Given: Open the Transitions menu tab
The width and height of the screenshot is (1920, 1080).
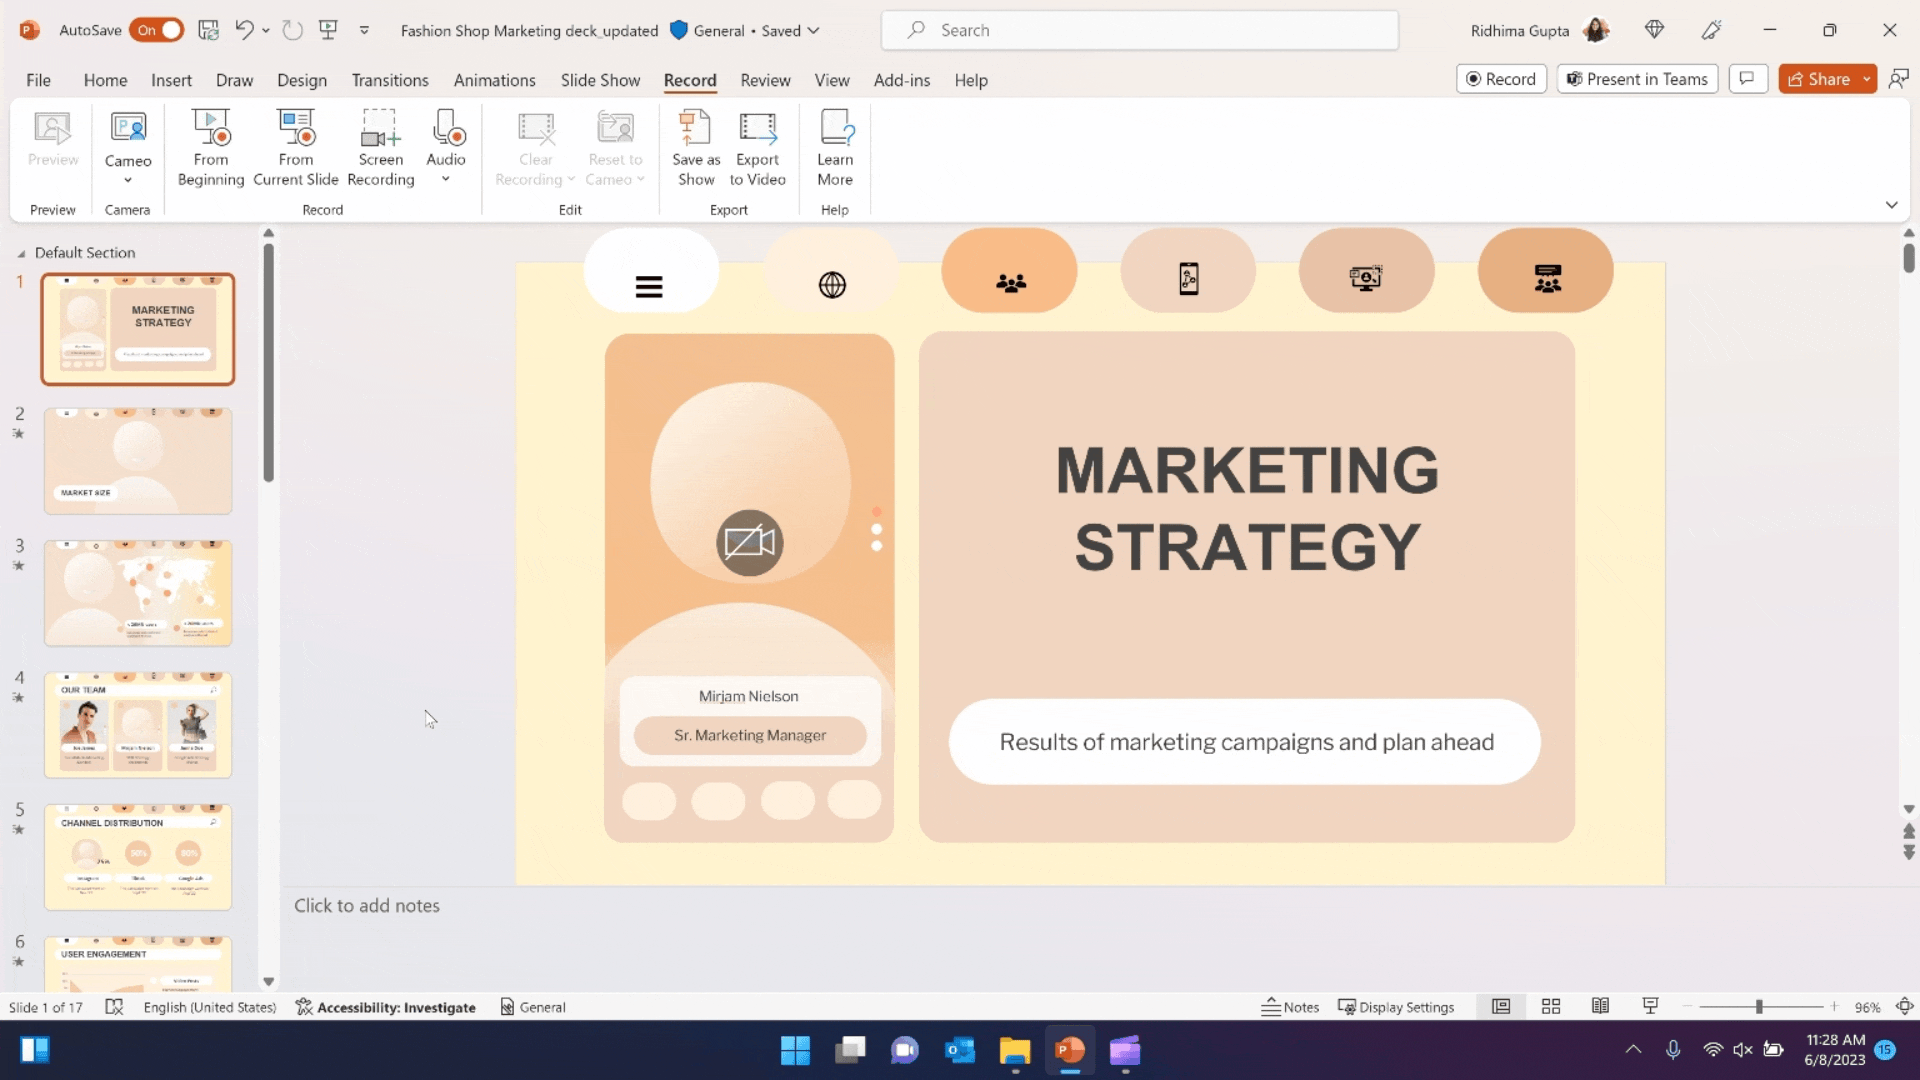Looking at the screenshot, I should (x=390, y=79).
